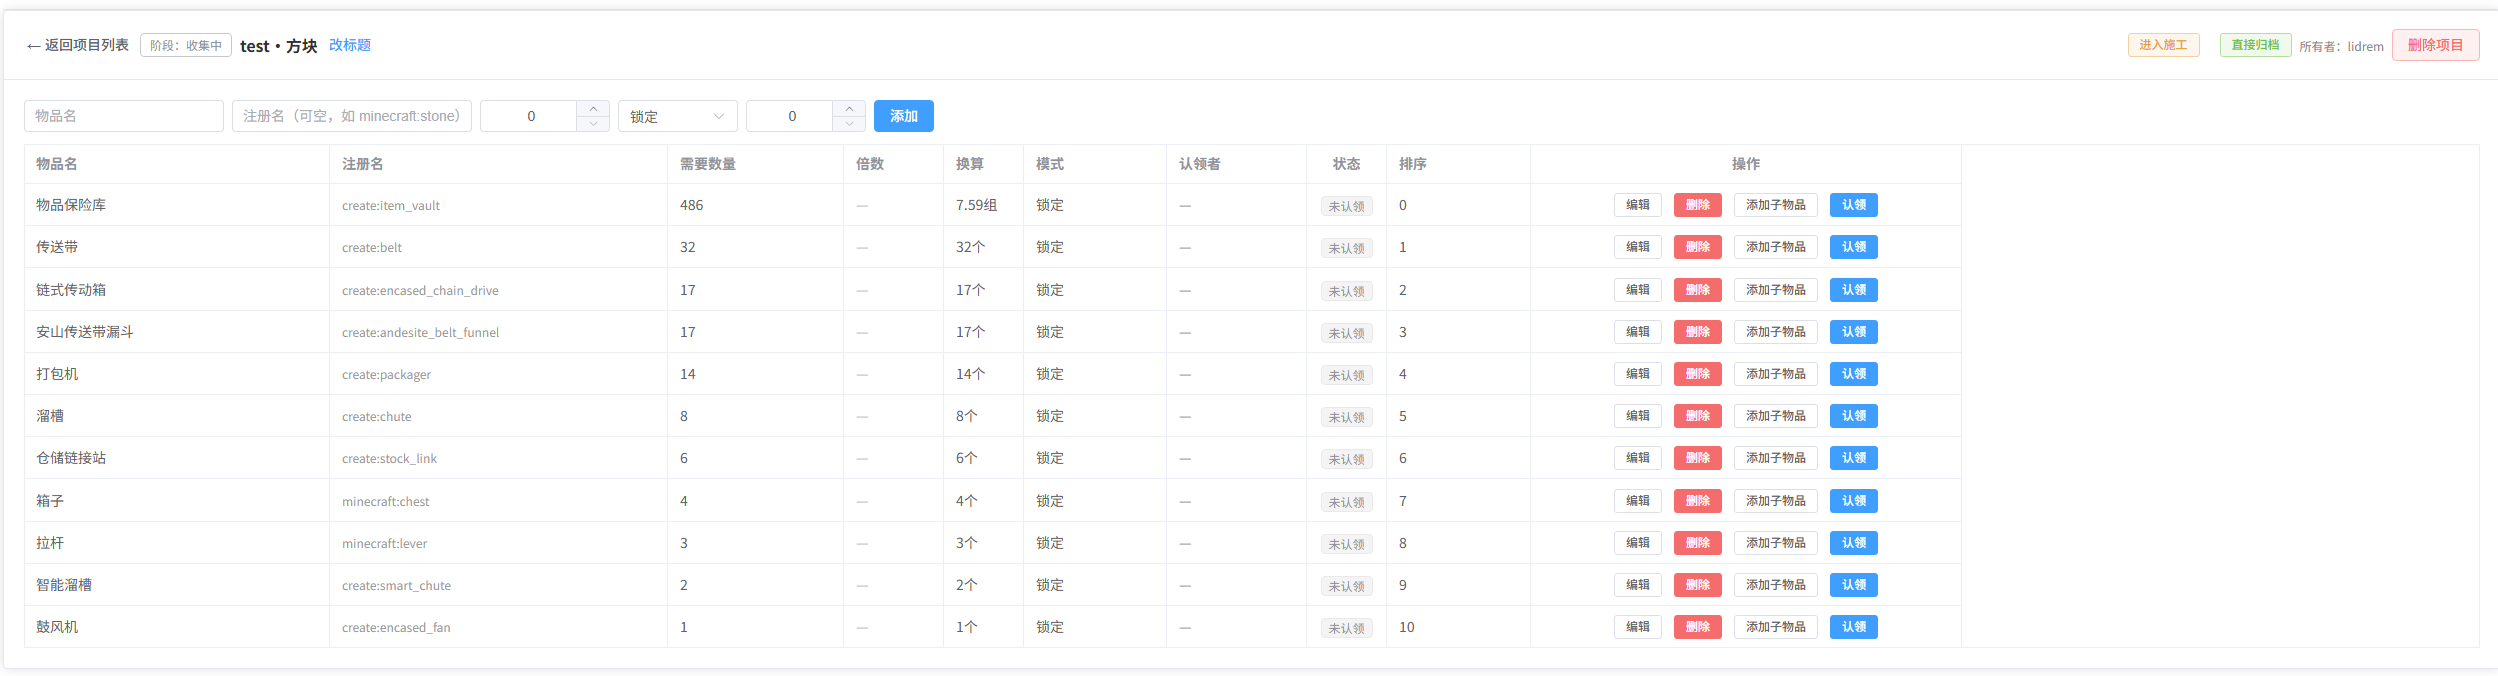Viewport: 2498px width, 676px height.
Task: Click the 进入施工 button
Action: pos(2163,45)
